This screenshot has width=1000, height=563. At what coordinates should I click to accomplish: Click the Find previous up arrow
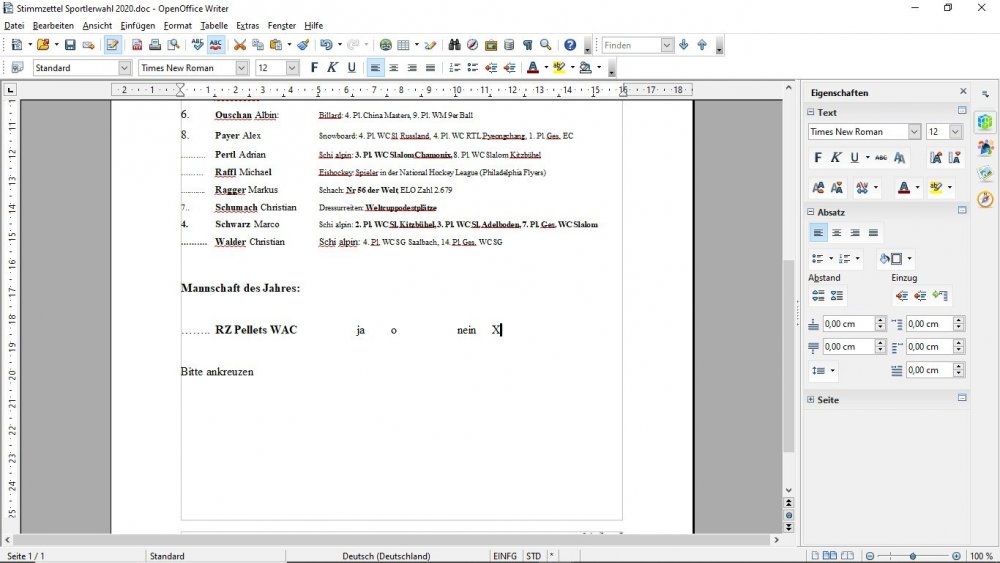pyautogui.click(x=702, y=45)
